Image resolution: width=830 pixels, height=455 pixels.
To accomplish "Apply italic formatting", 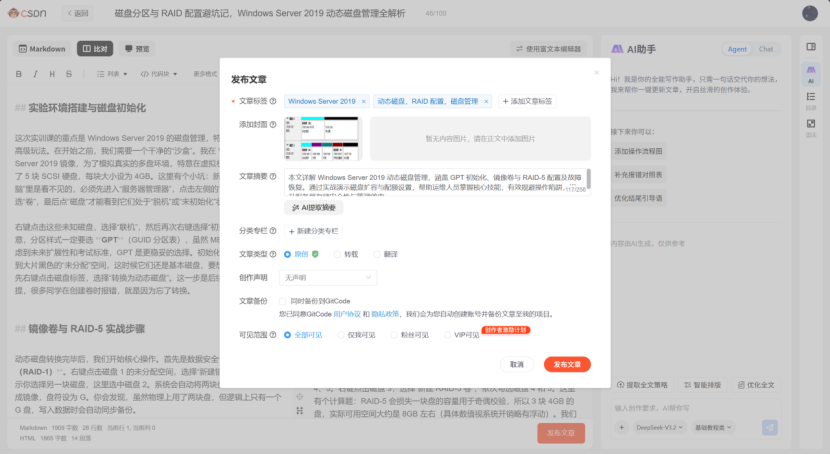I will 35,74.
